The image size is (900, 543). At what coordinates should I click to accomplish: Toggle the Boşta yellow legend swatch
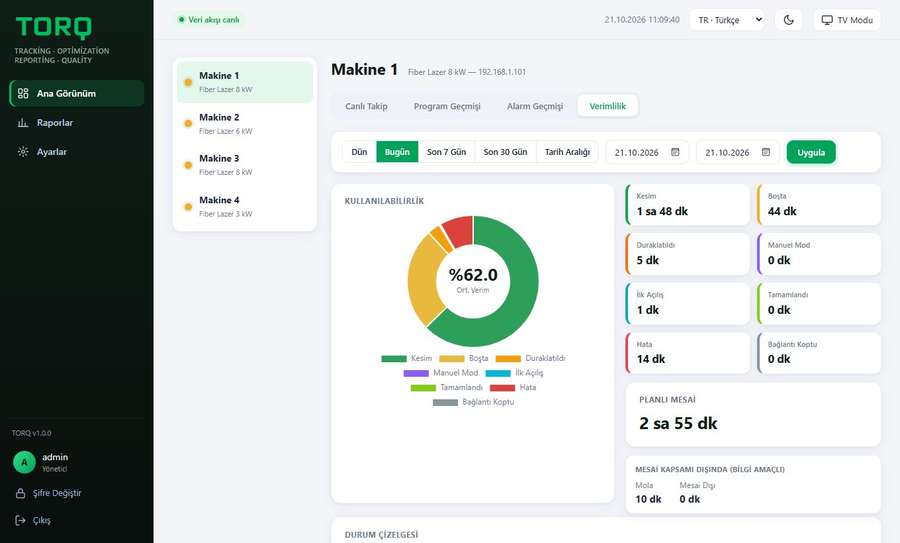(452, 359)
